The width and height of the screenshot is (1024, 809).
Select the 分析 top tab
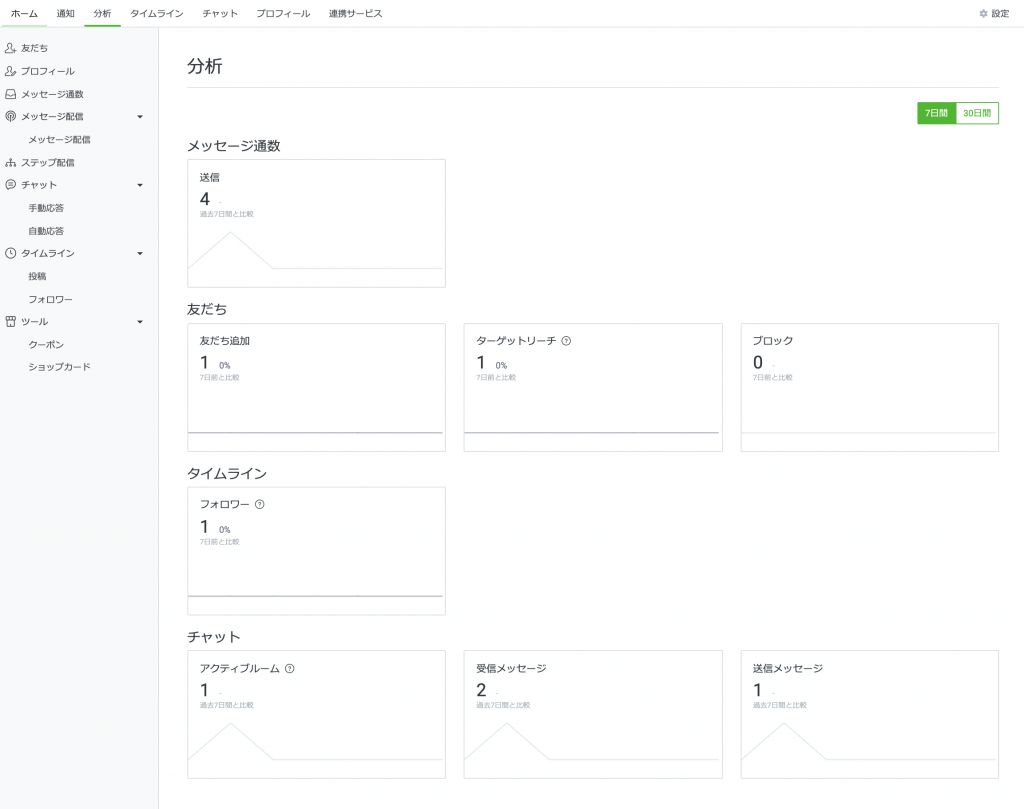[102, 13]
